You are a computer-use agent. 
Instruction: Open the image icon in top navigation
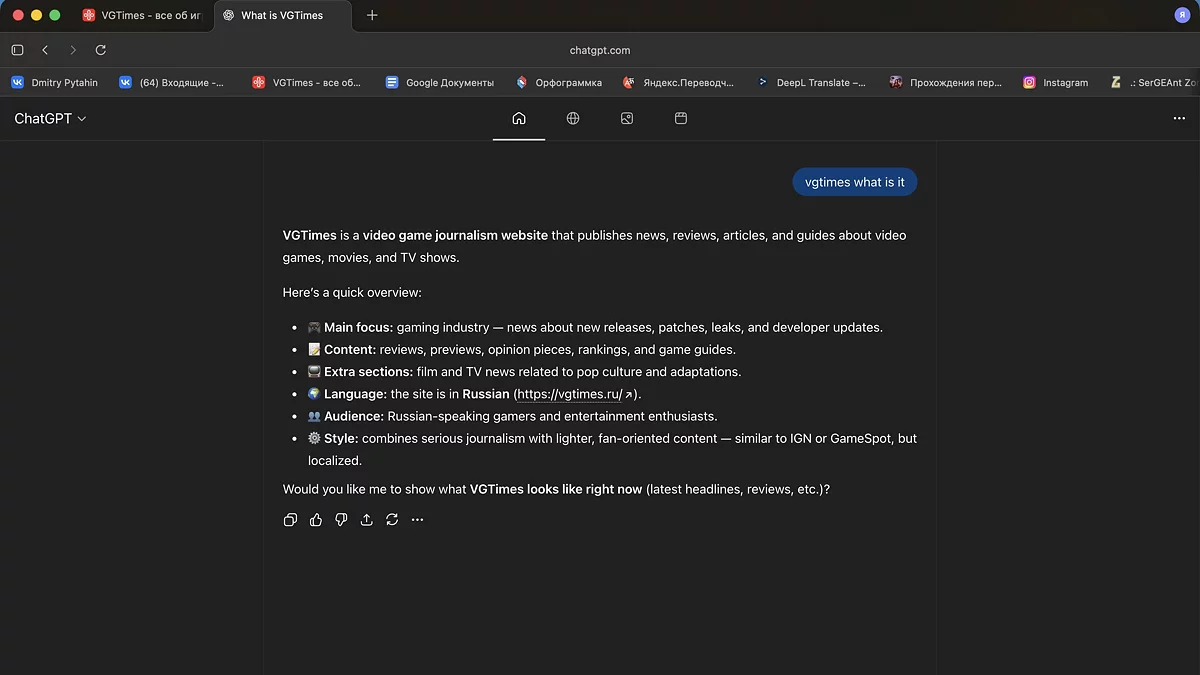click(x=627, y=119)
